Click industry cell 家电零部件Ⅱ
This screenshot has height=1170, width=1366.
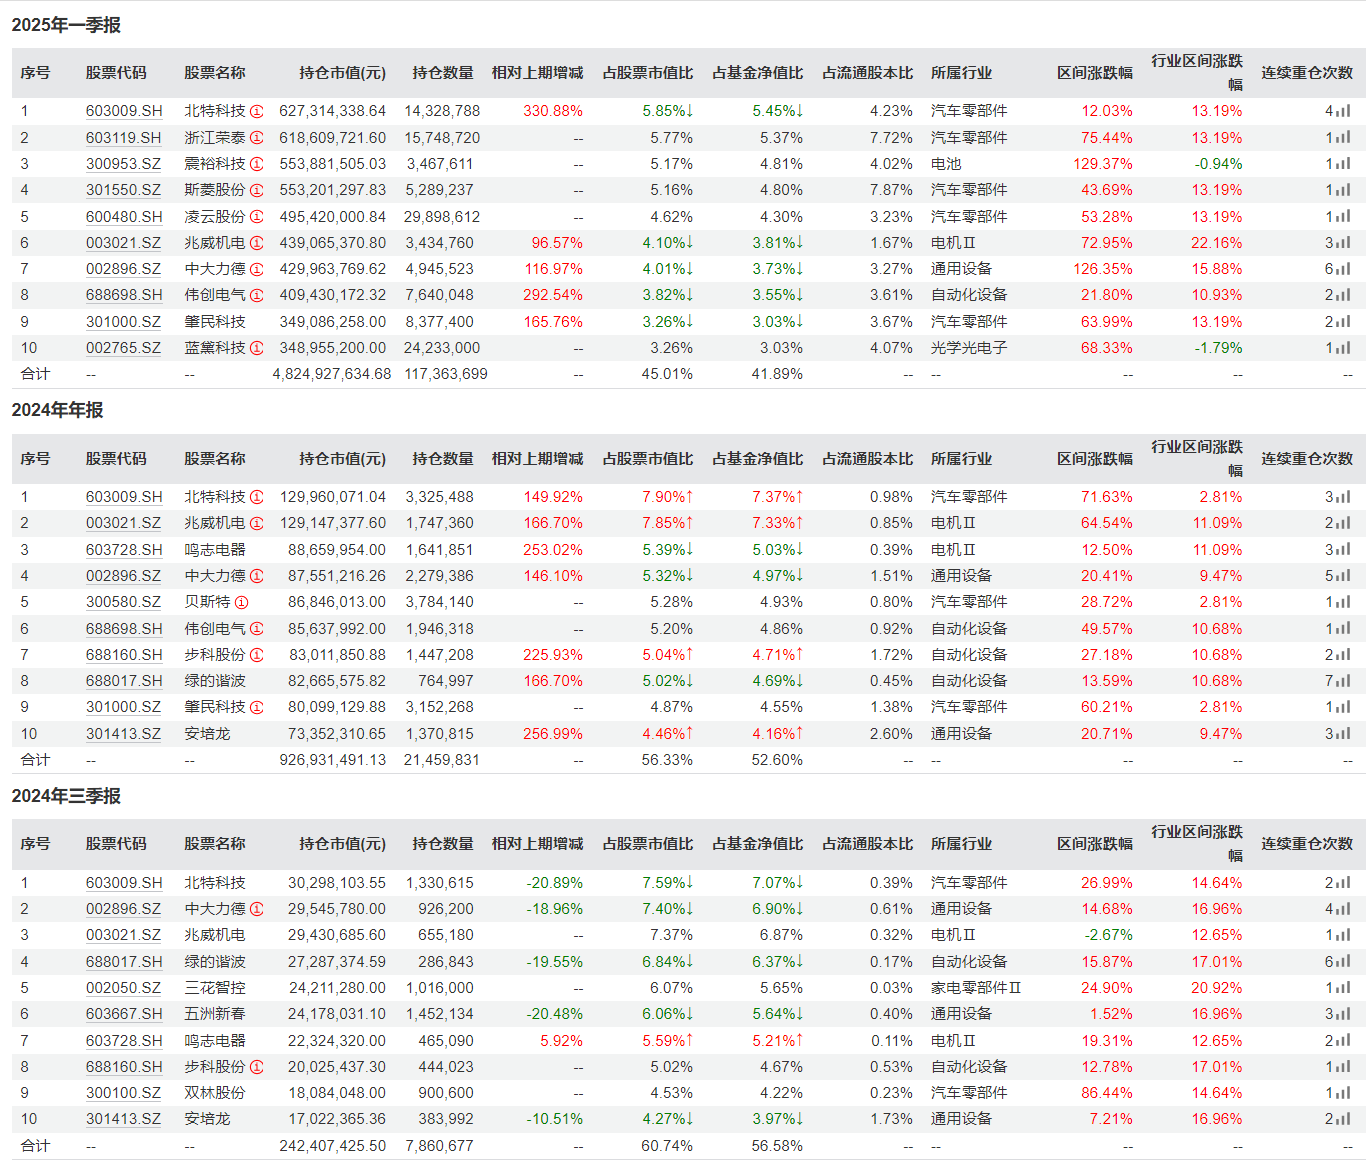pos(976,988)
